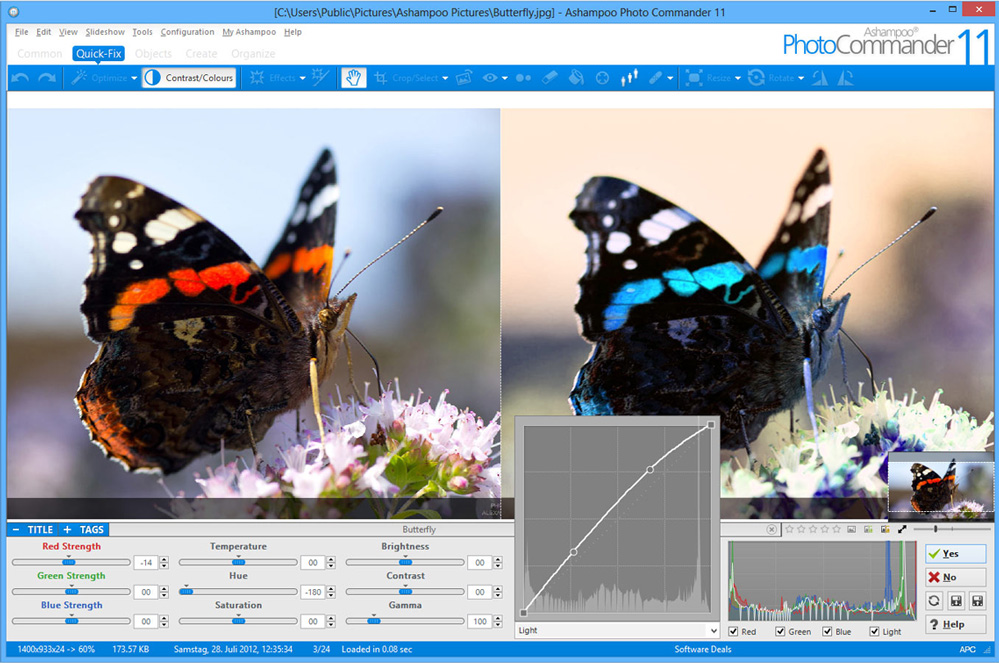Click the paint bucket fill icon
This screenshot has width=999, height=663.
(x=576, y=78)
